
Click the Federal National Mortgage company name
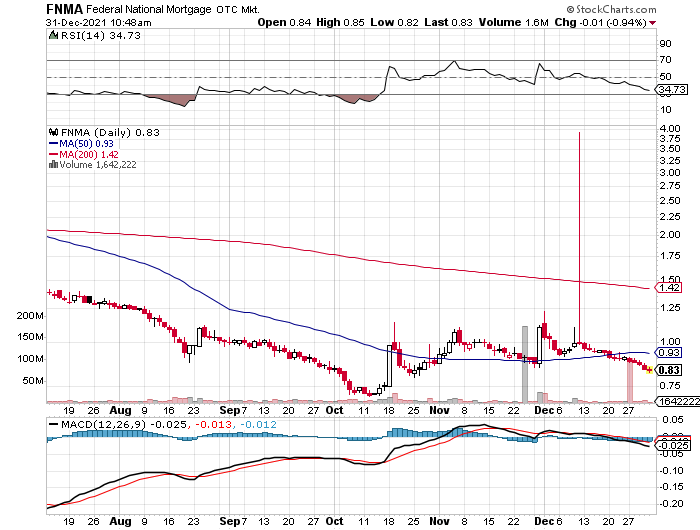pos(149,9)
